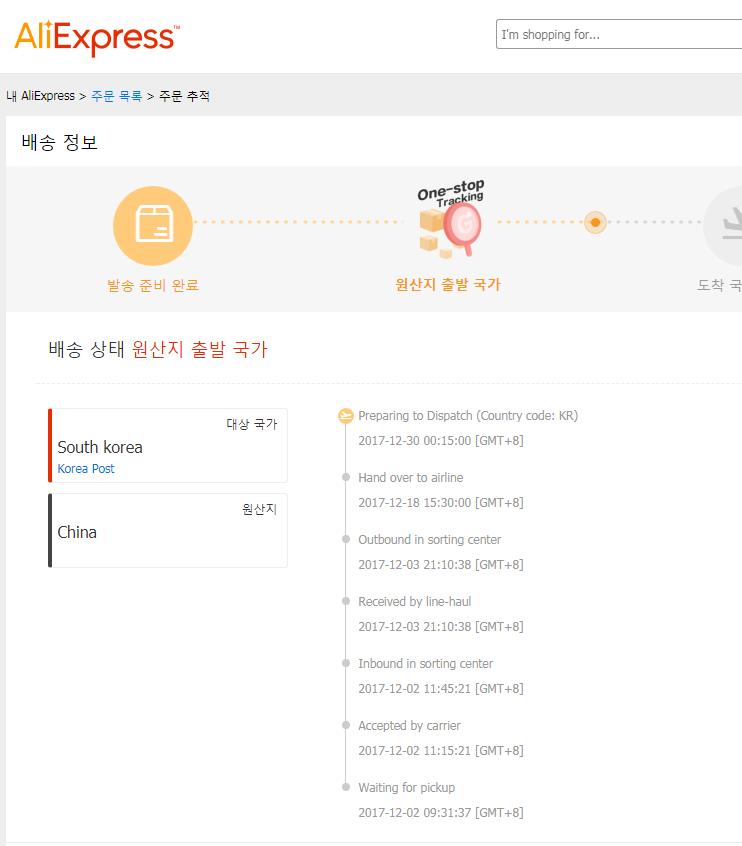Click the Received by line-haul timeline dot
Viewport: 742px width, 846px height.
click(x=346, y=602)
